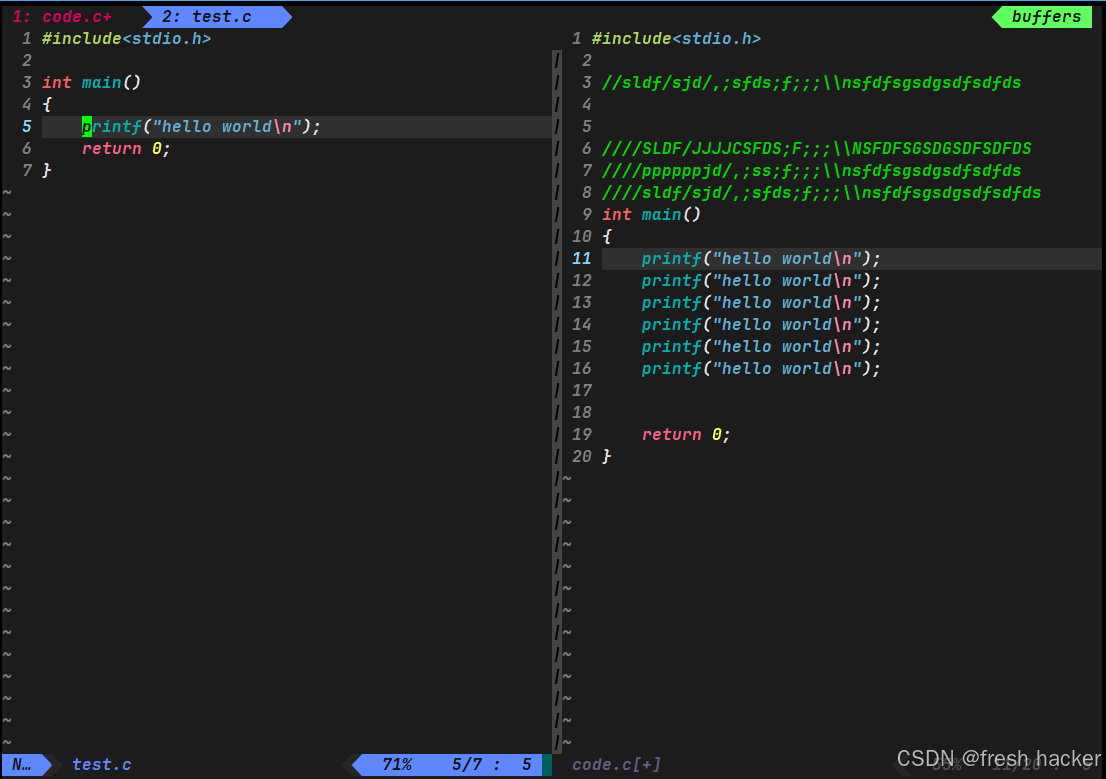The image size is (1106, 779).
Task: Click the highlighted printf on line 11
Action: [761, 259]
